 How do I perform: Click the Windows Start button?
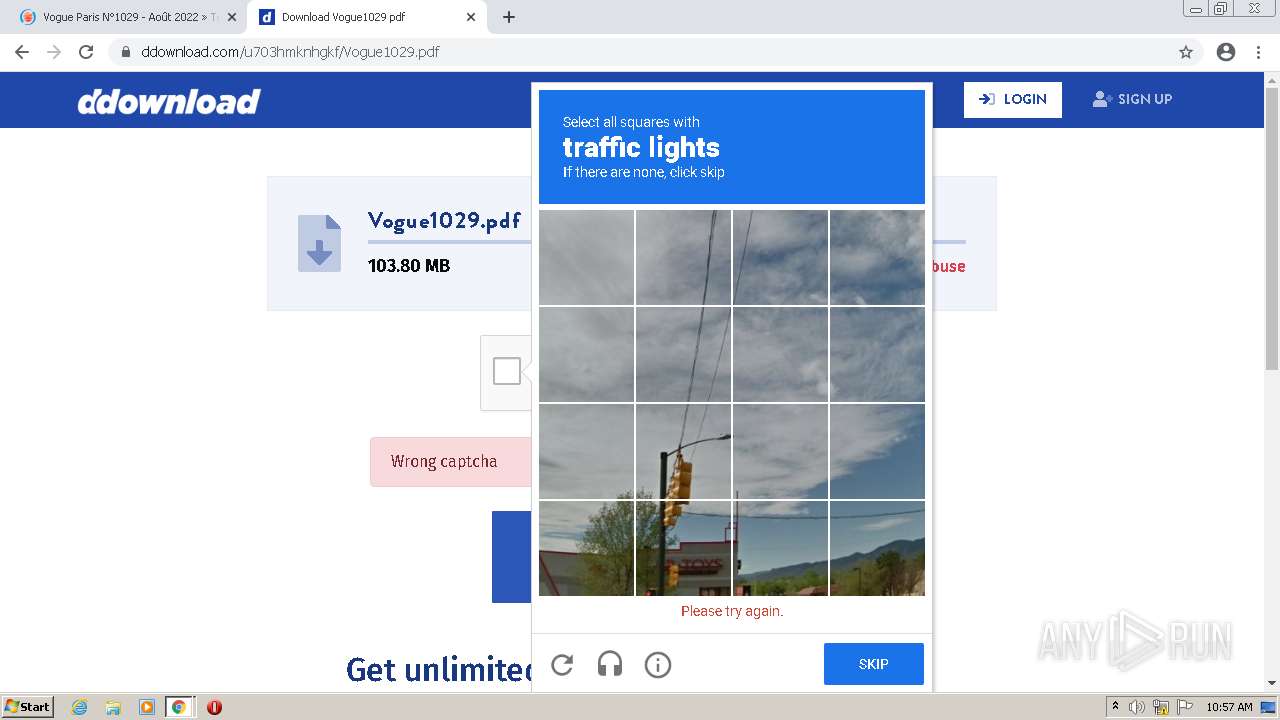click(28, 707)
